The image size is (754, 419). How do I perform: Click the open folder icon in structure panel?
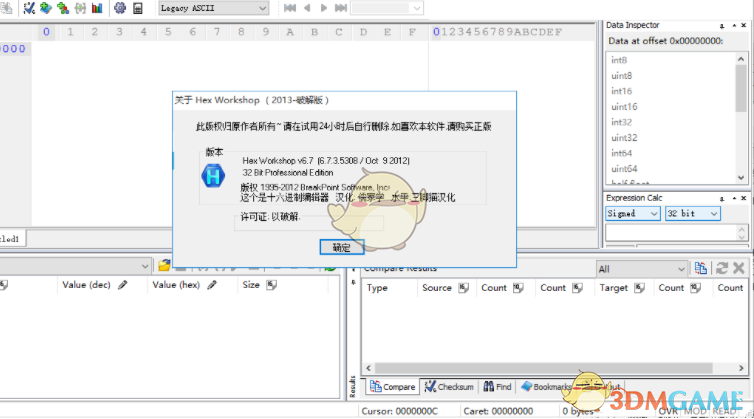[x=164, y=265]
